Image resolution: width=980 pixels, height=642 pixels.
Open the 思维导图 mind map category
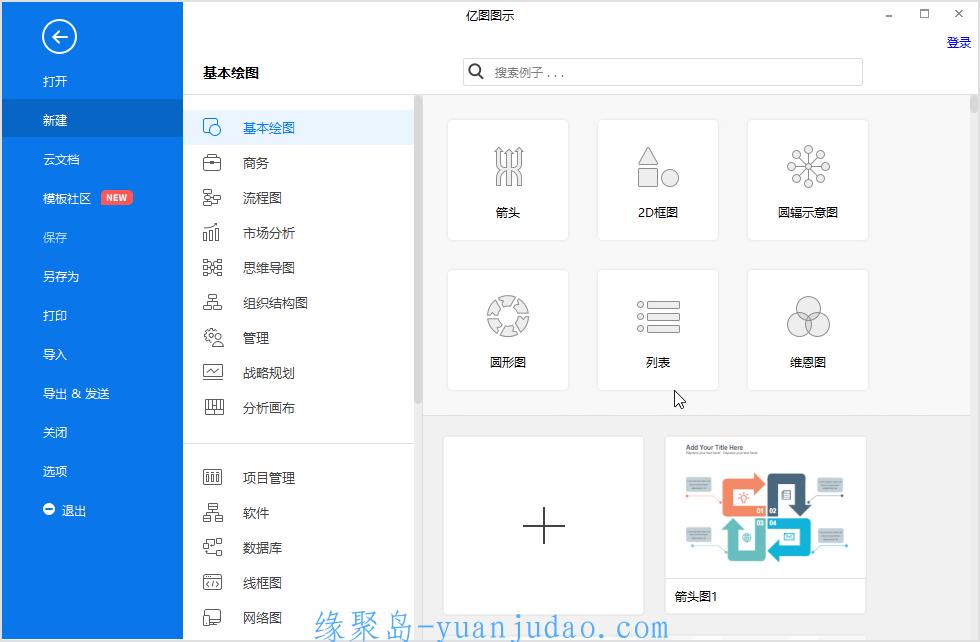268,268
